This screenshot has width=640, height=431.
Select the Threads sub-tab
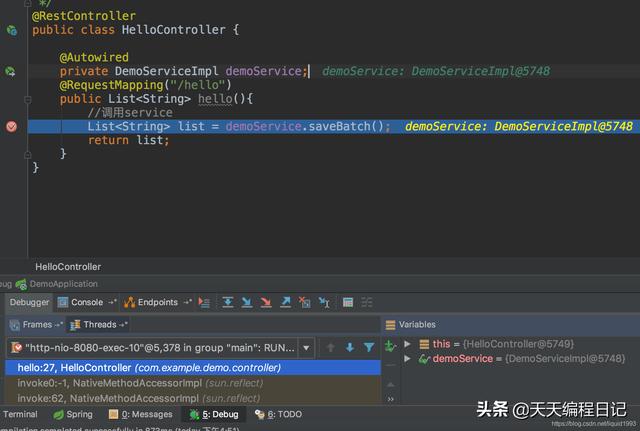[98, 325]
